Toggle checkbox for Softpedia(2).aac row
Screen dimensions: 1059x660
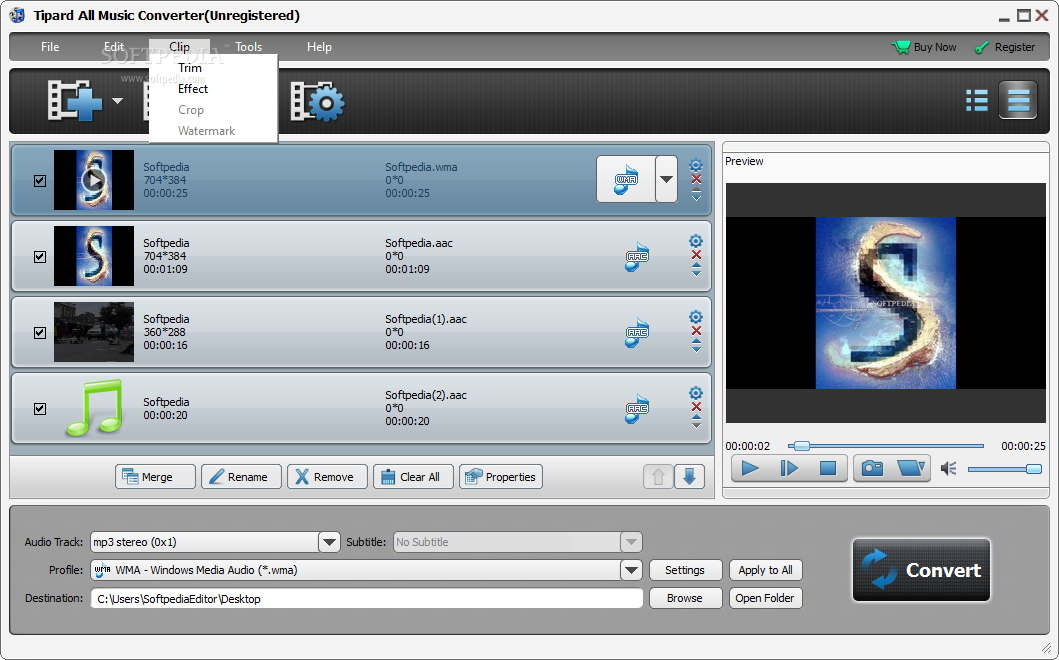[x=40, y=409]
